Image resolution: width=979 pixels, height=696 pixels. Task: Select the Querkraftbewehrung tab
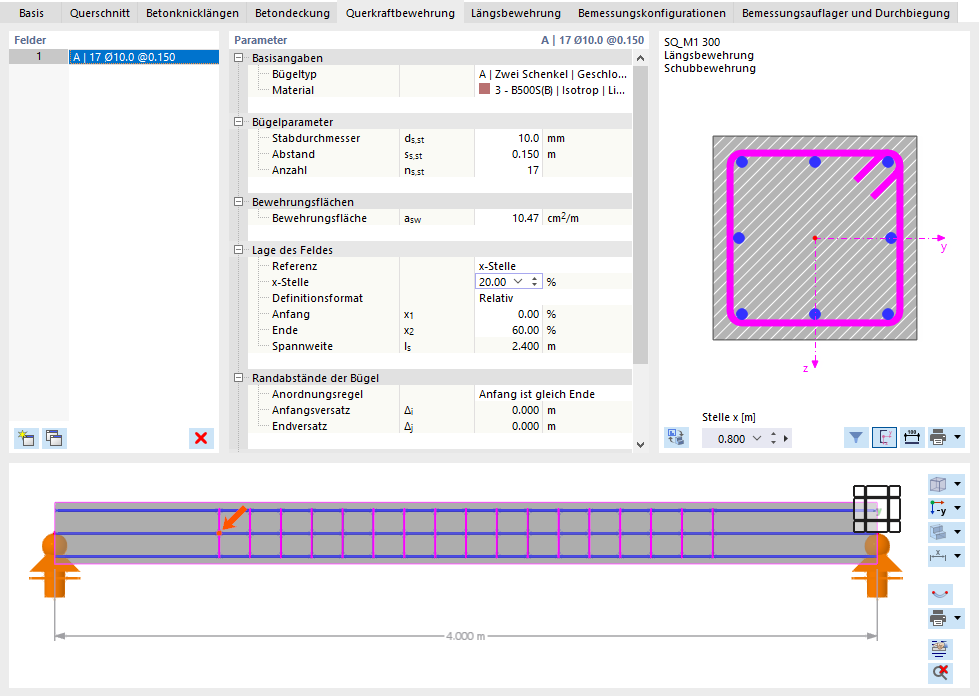click(400, 12)
